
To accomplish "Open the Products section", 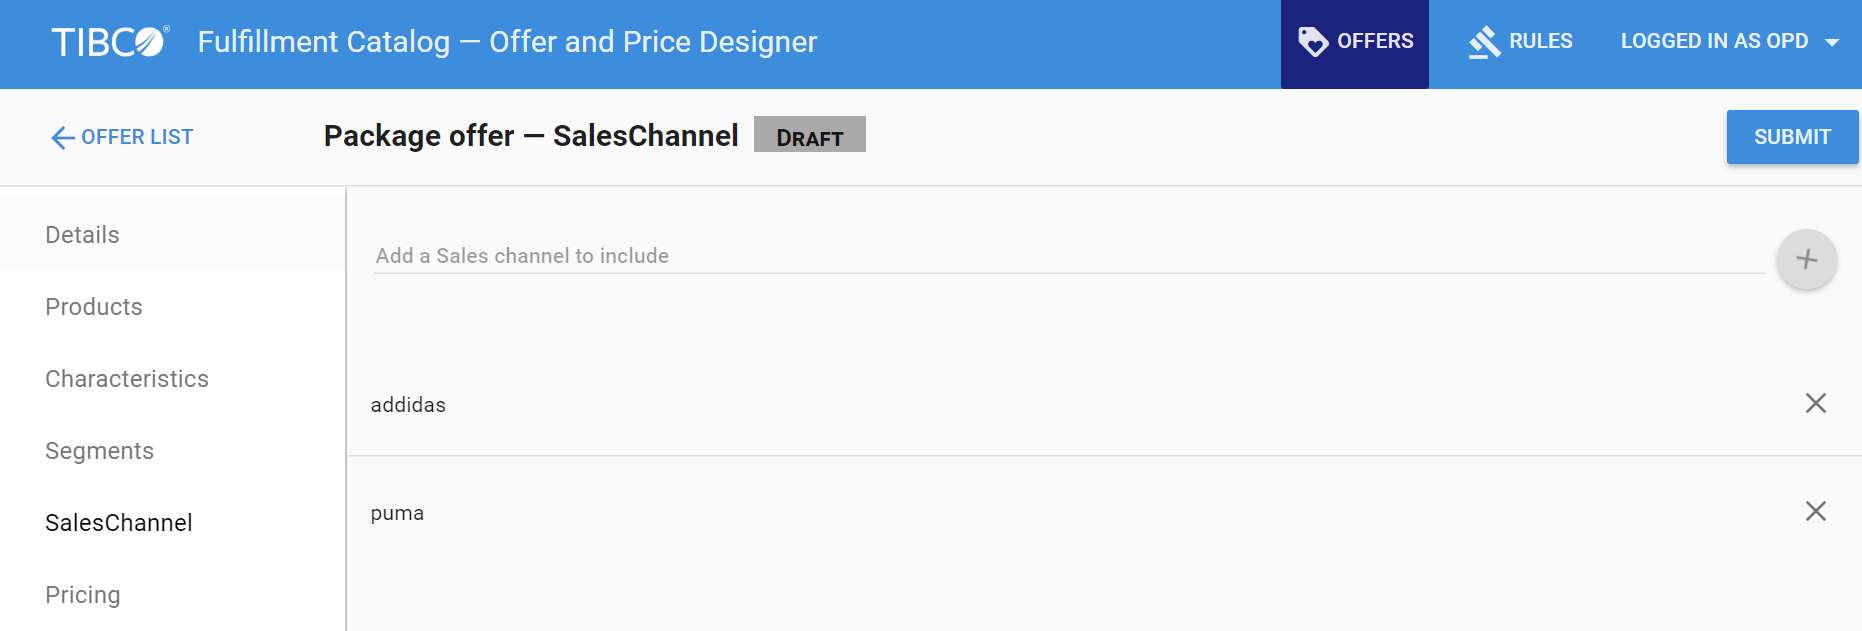I will (94, 307).
